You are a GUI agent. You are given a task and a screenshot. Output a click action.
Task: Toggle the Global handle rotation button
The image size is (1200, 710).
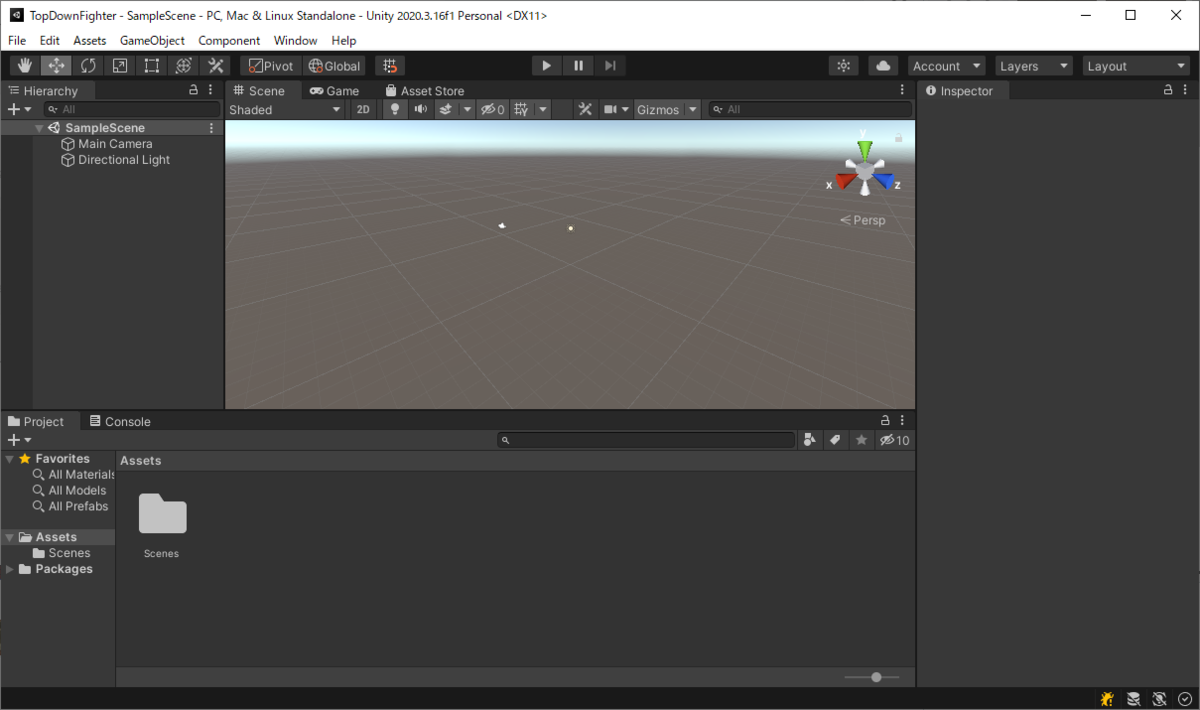(334, 66)
